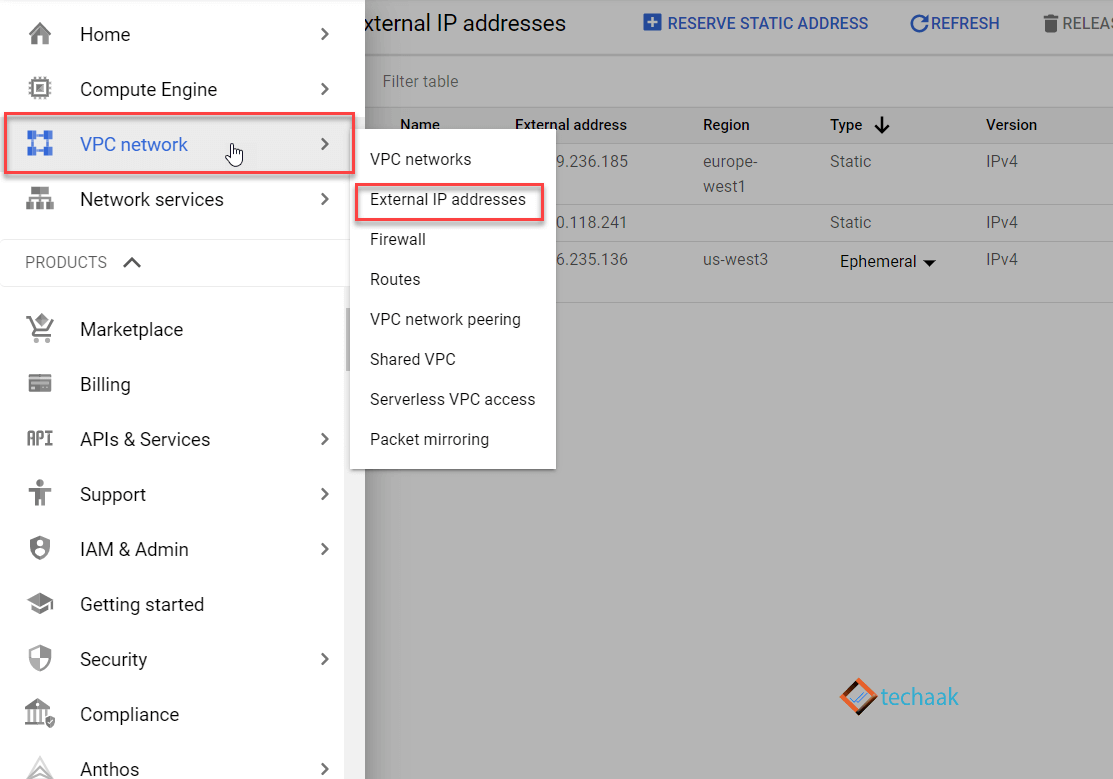Click the Support person icon
Image resolution: width=1113 pixels, height=779 pixels.
point(40,493)
